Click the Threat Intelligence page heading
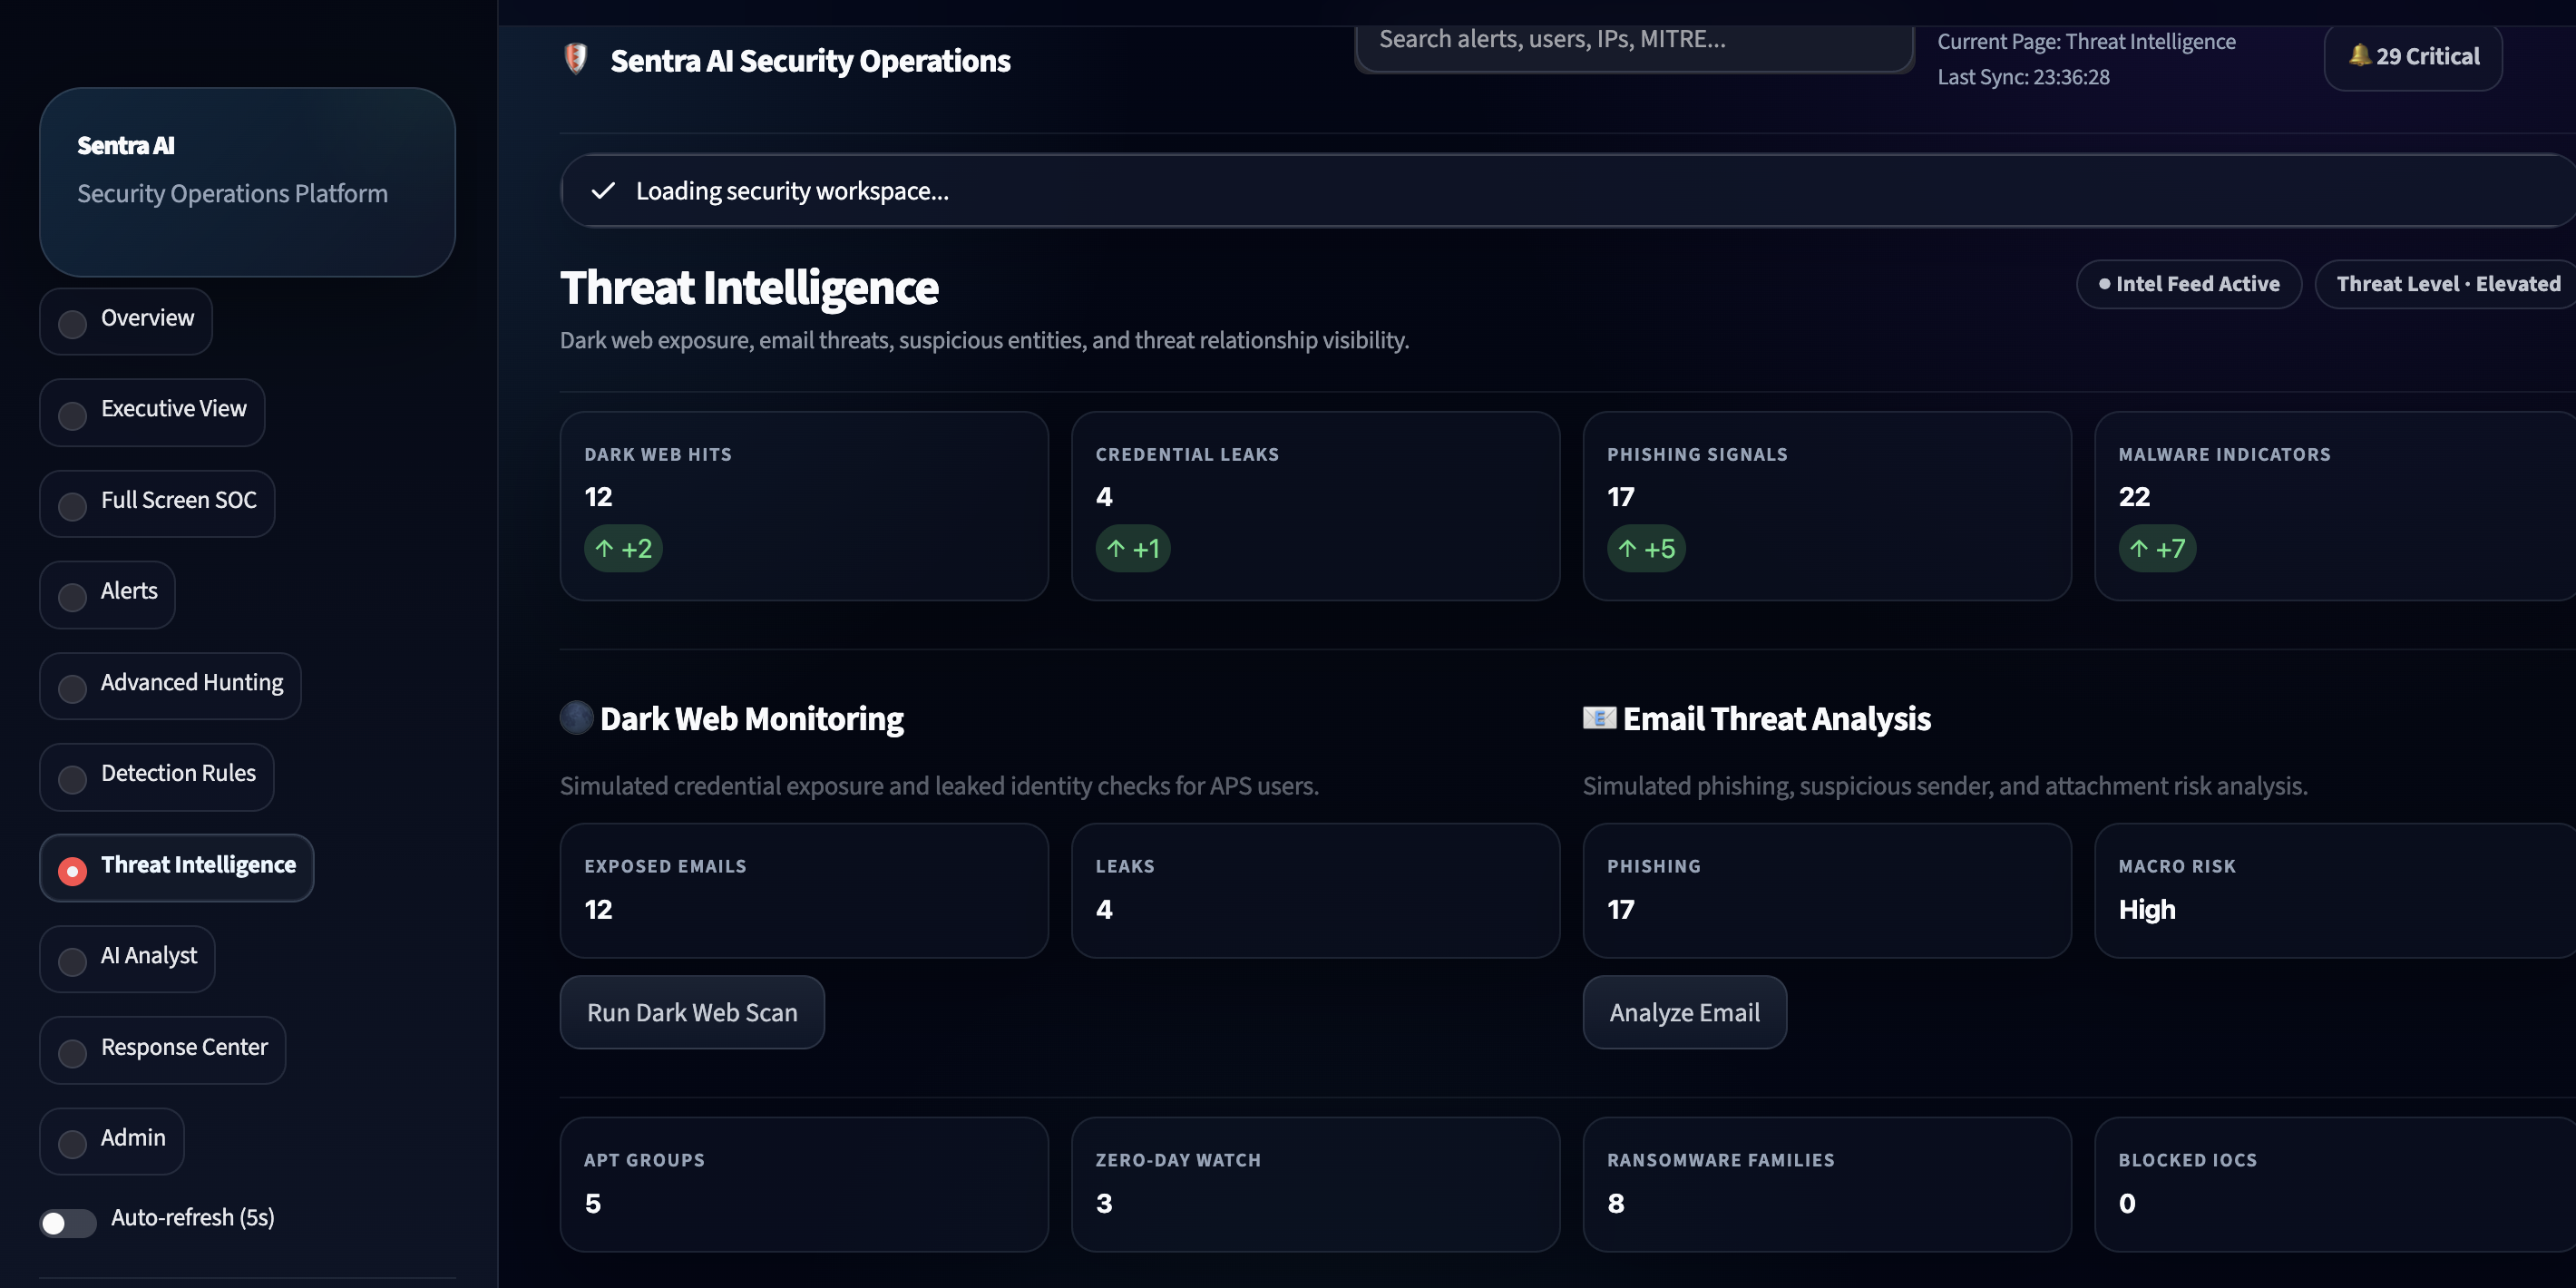Viewport: 2576px width, 1288px height. coord(749,288)
